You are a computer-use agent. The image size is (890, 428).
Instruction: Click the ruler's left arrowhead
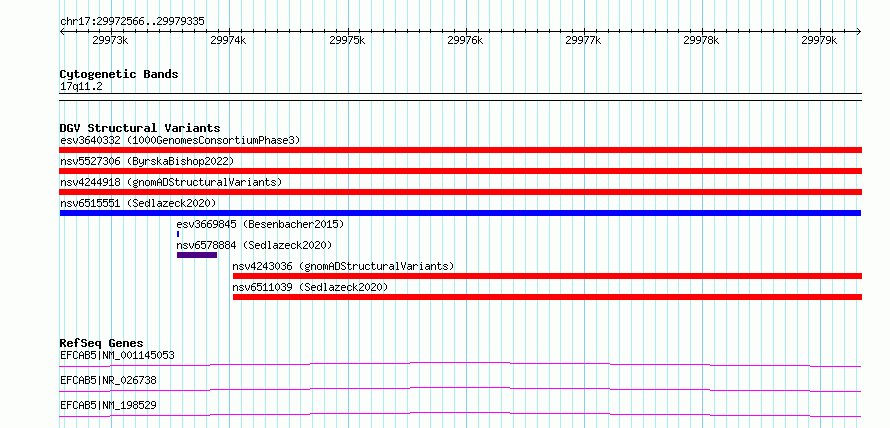coord(62,31)
